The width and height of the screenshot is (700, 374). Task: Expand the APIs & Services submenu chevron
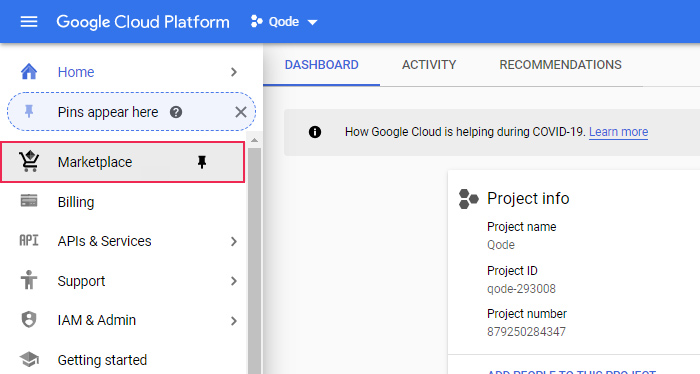(233, 241)
